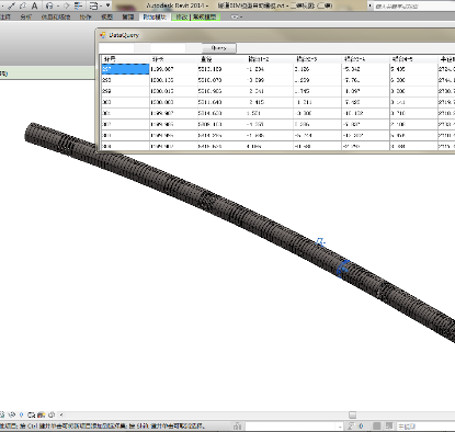Click the switch windows icon in quick access toolbar
455x432 pixels.
[x=94, y=6]
